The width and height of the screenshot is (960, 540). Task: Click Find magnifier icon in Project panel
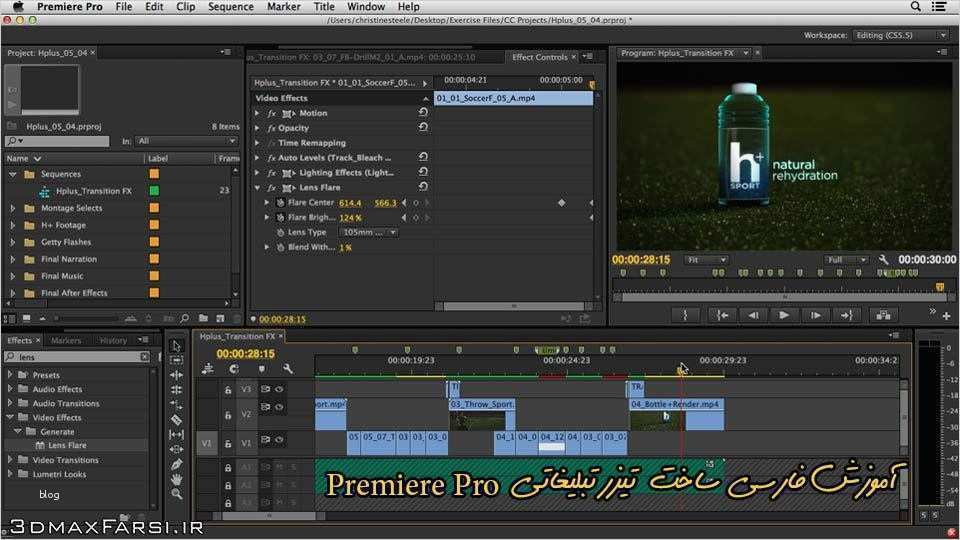pyautogui.click(x=184, y=318)
